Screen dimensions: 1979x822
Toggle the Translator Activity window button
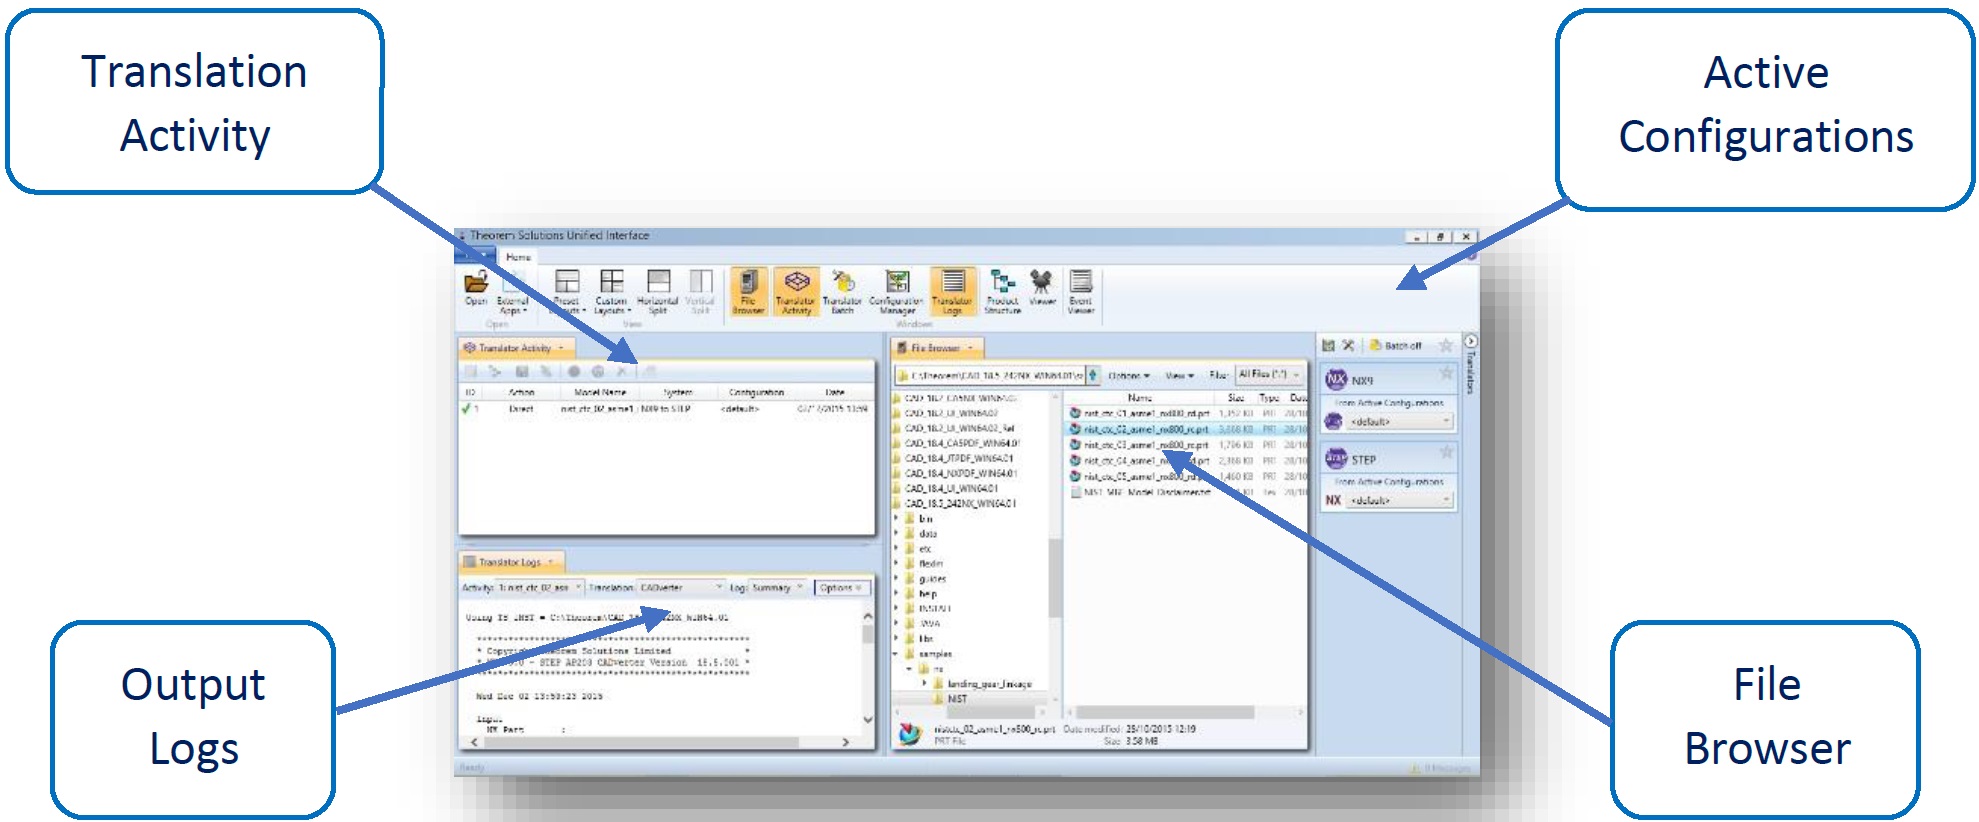[796, 291]
